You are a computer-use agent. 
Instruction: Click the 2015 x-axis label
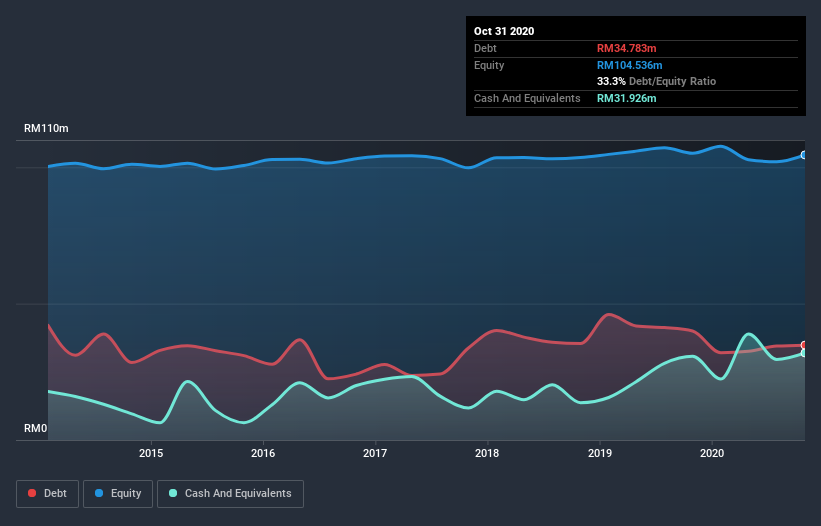[151, 453]
